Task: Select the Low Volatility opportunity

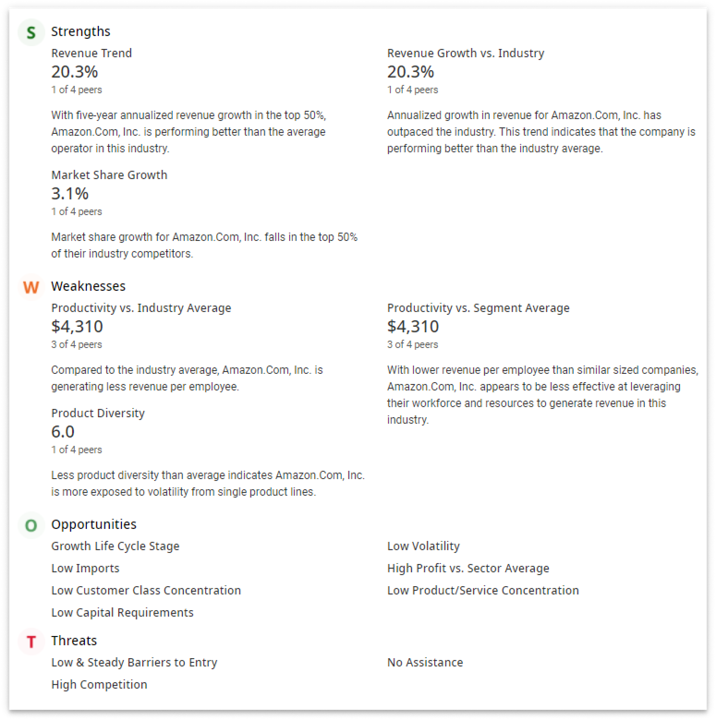Action: tap(423, 546)
